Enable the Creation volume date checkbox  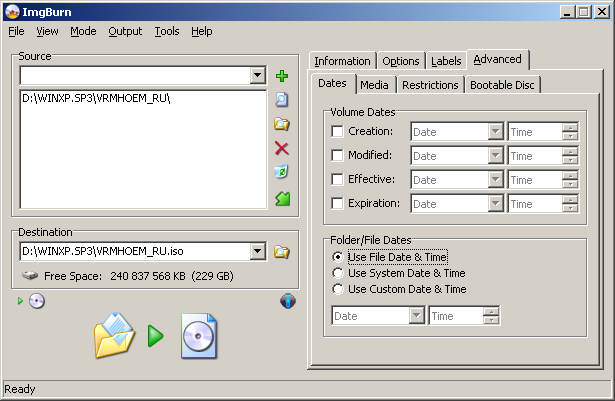coord(337,131)
